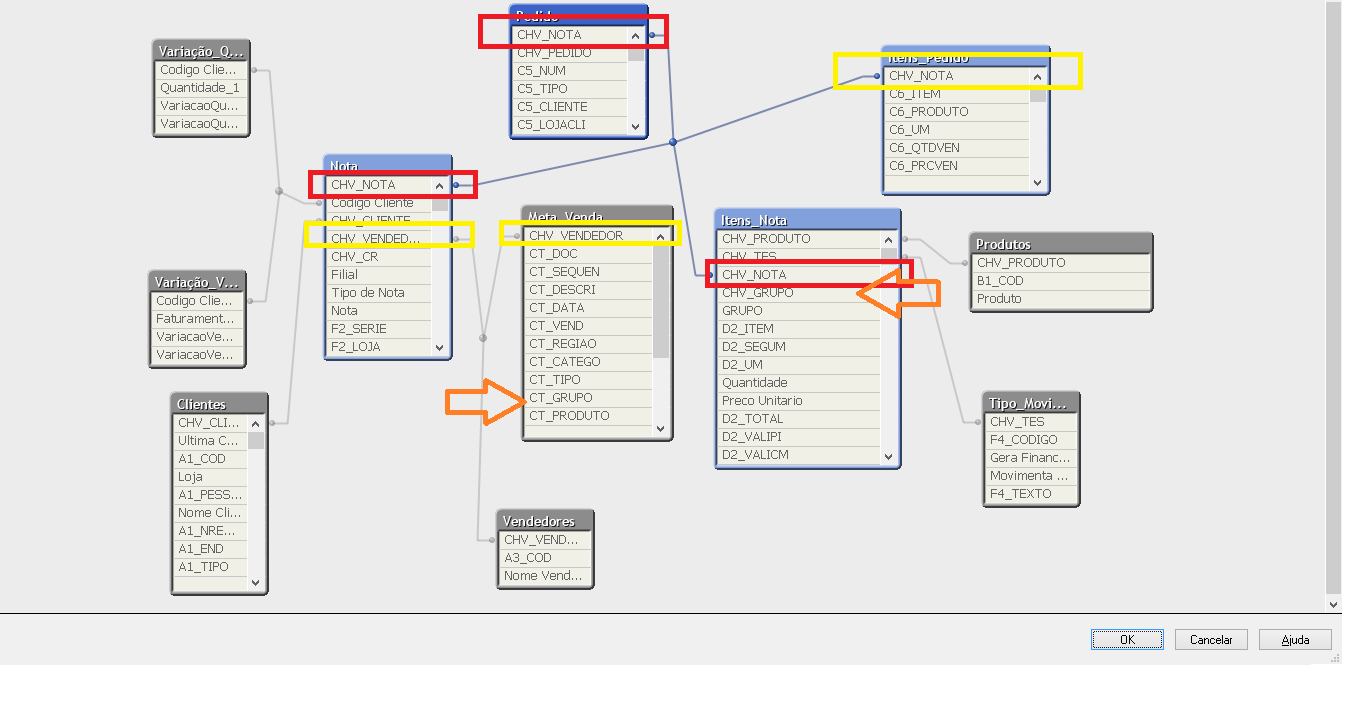
Task: Select CT_REGIAO field in Meta_Venda
Action: 589,344
